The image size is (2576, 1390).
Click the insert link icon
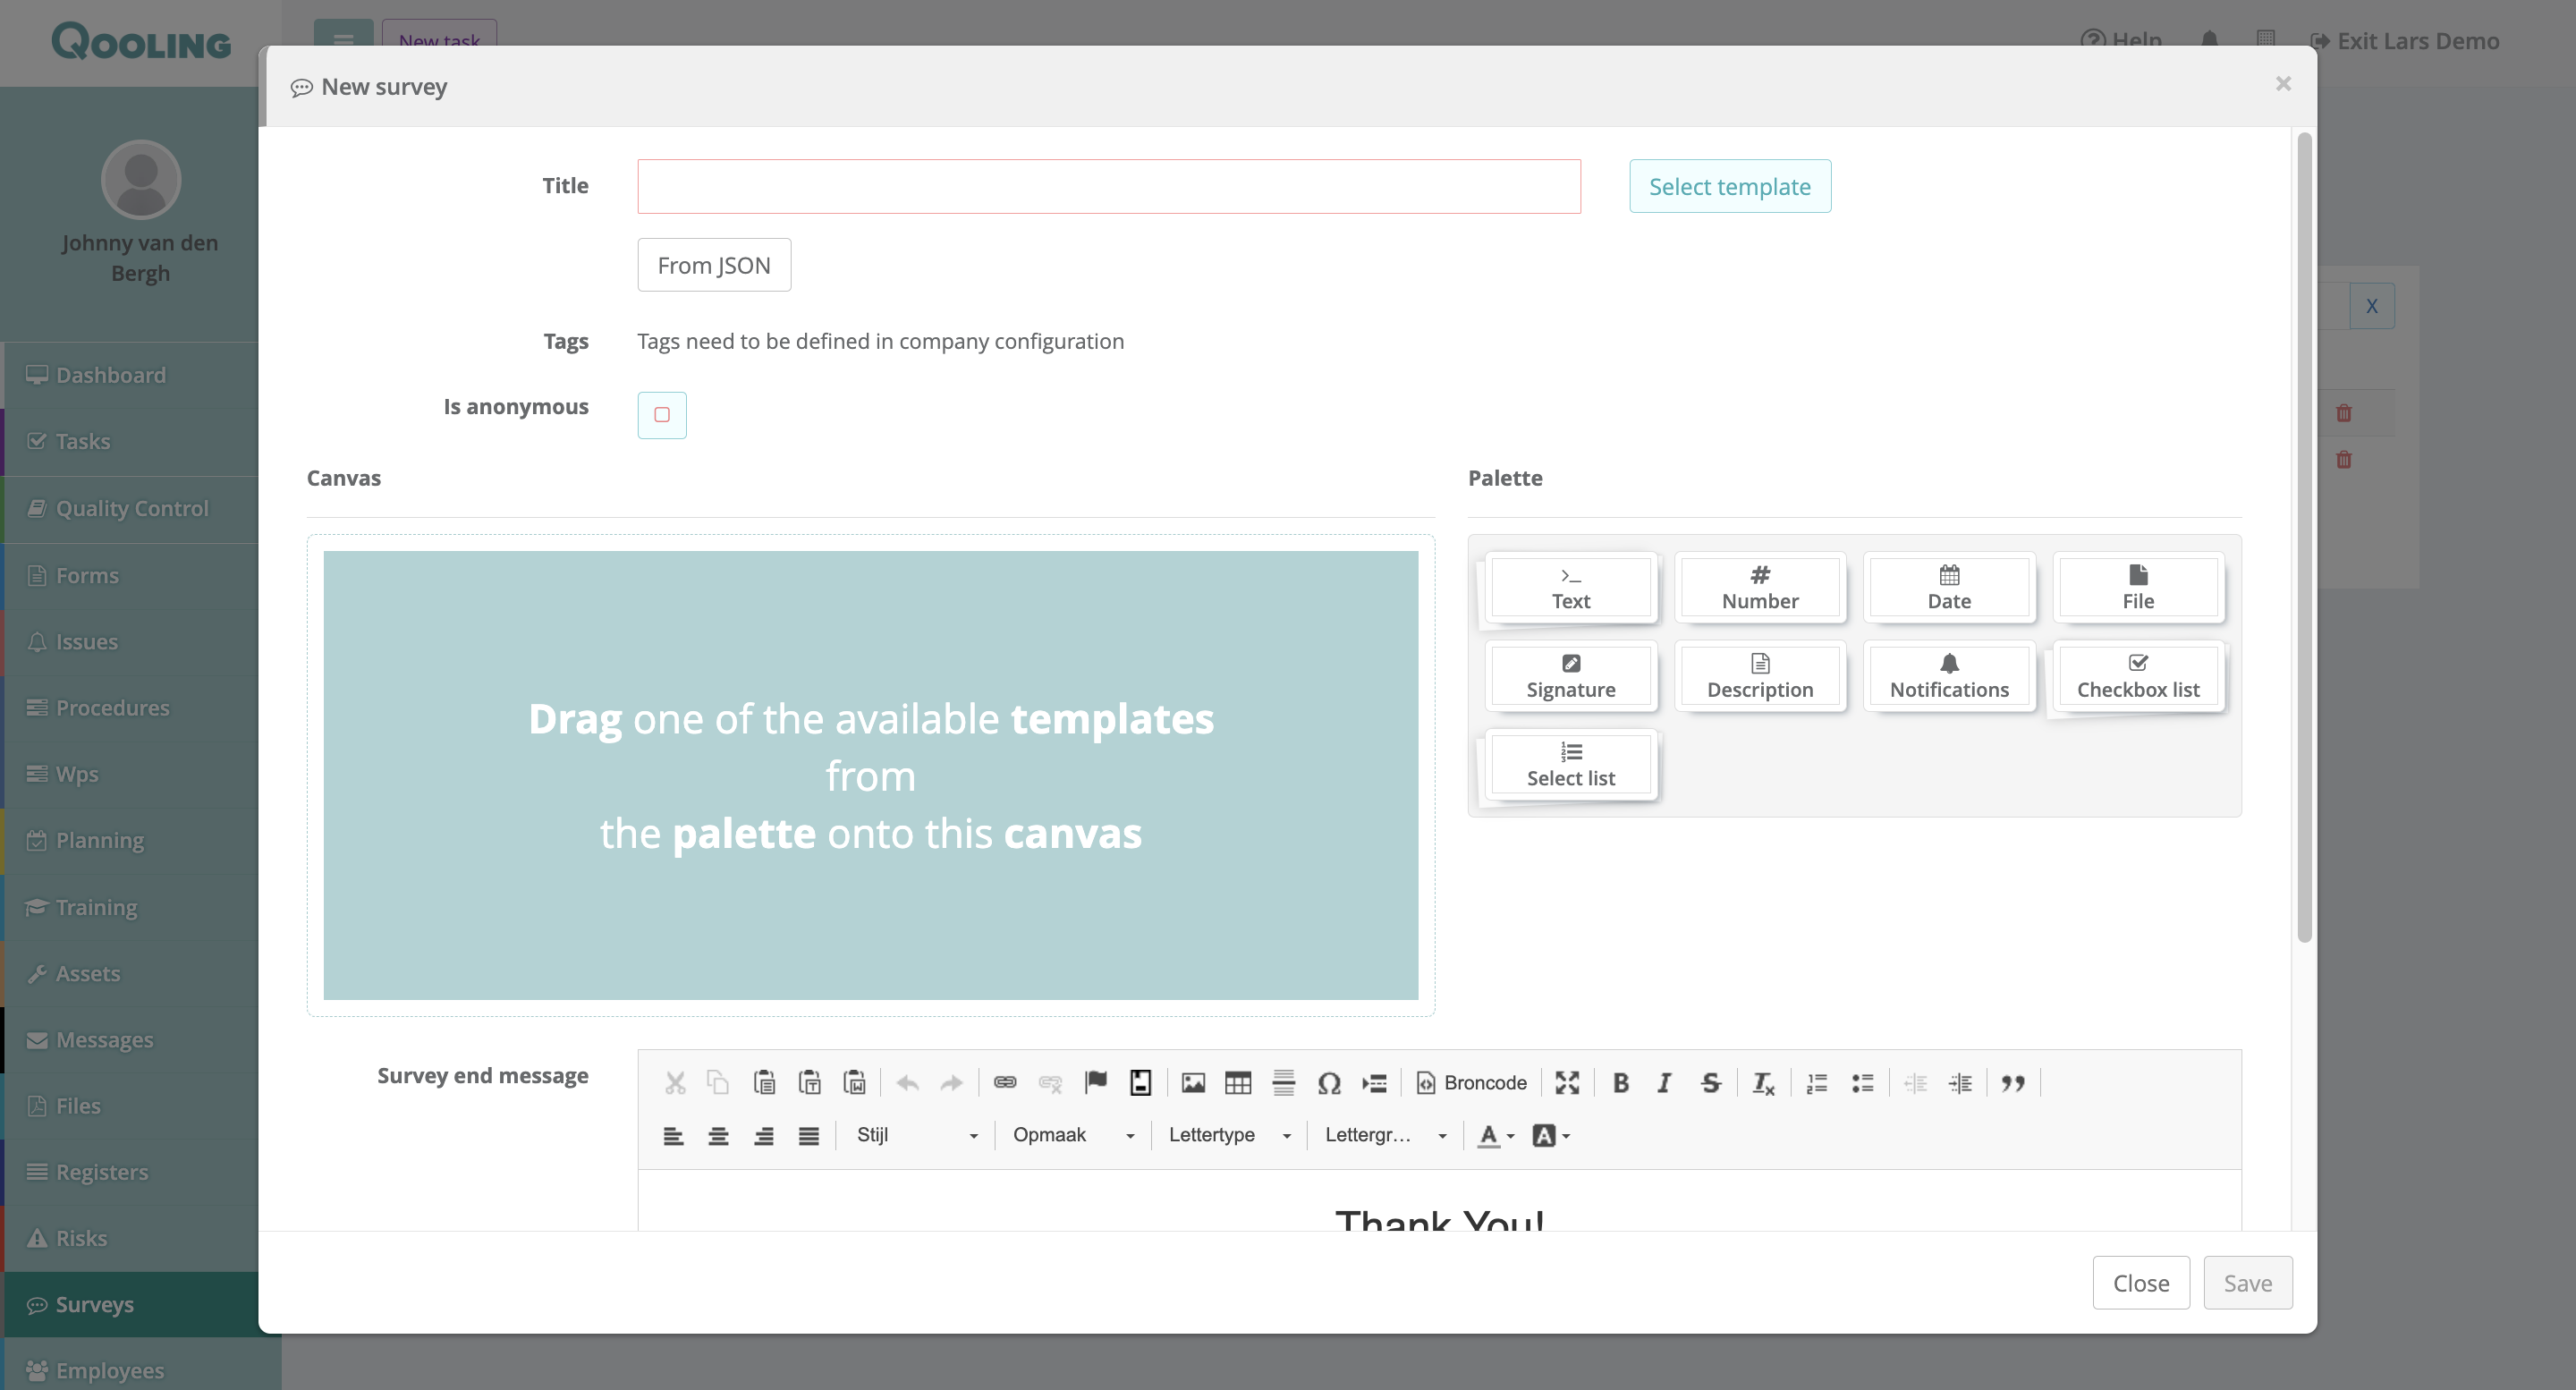coord(1005,1083)
